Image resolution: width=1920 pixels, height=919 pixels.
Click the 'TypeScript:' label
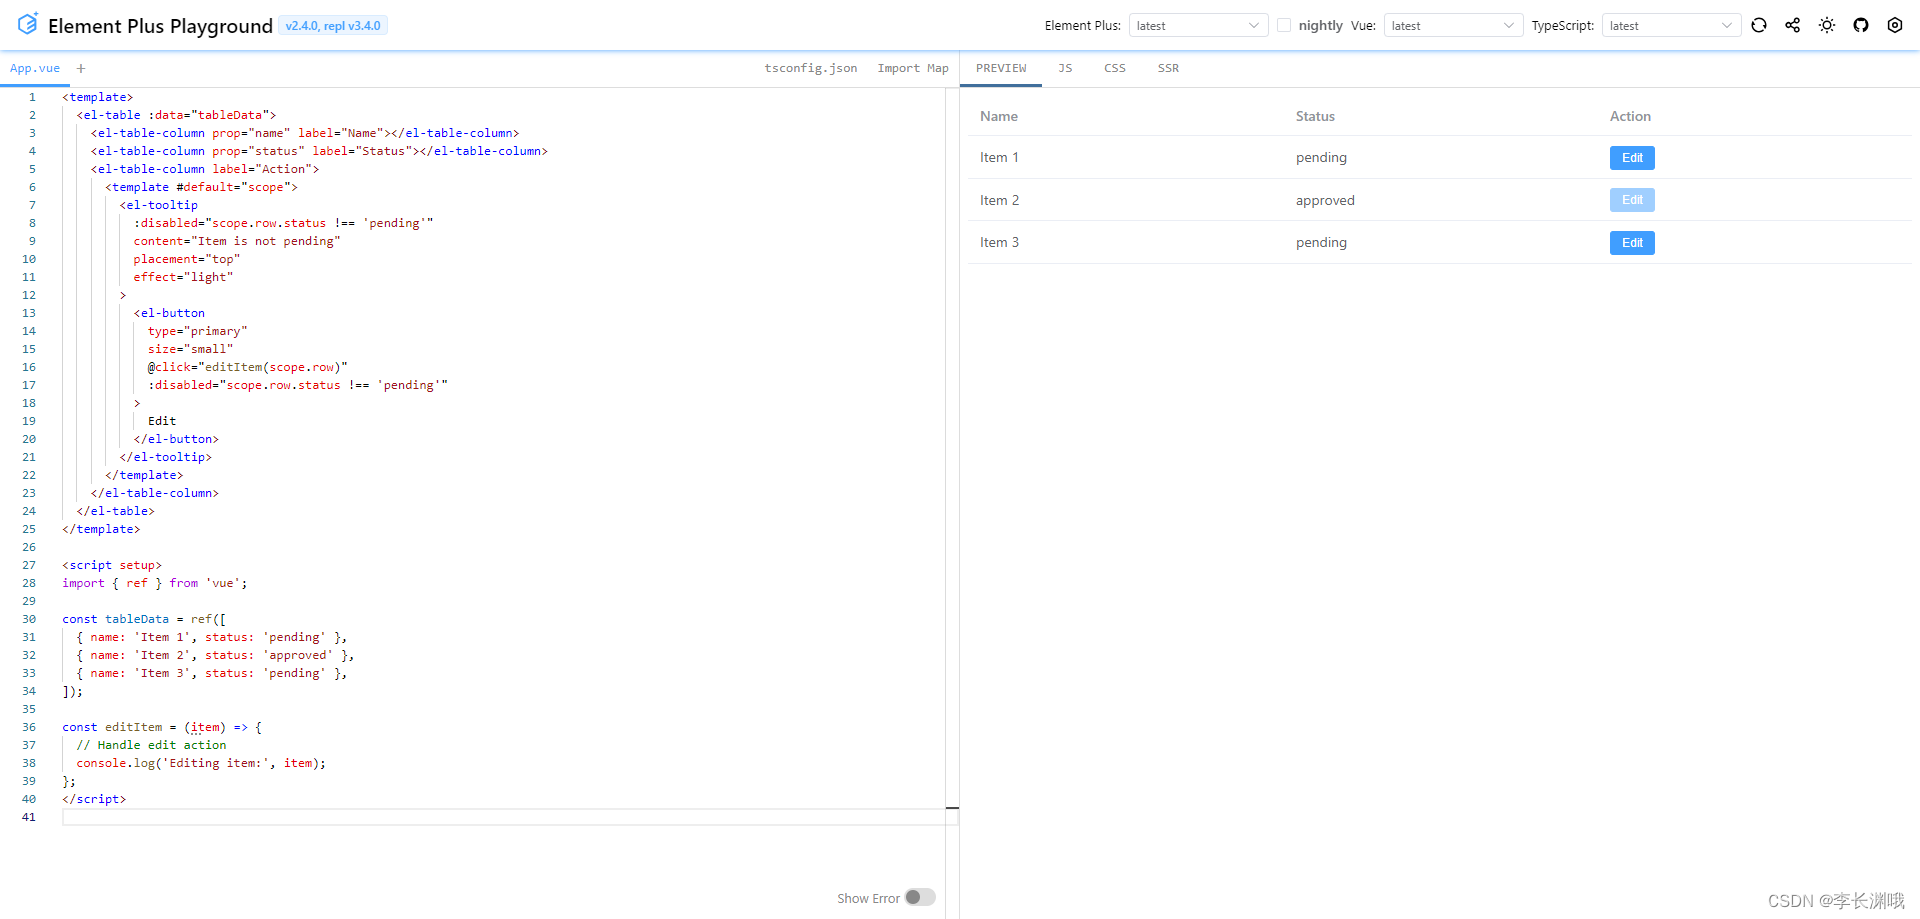(1562, 25)
